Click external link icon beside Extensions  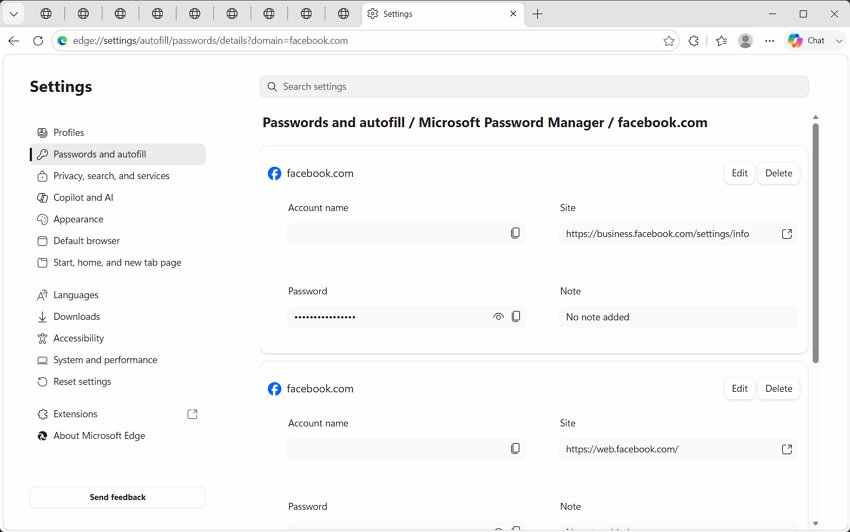192,414
